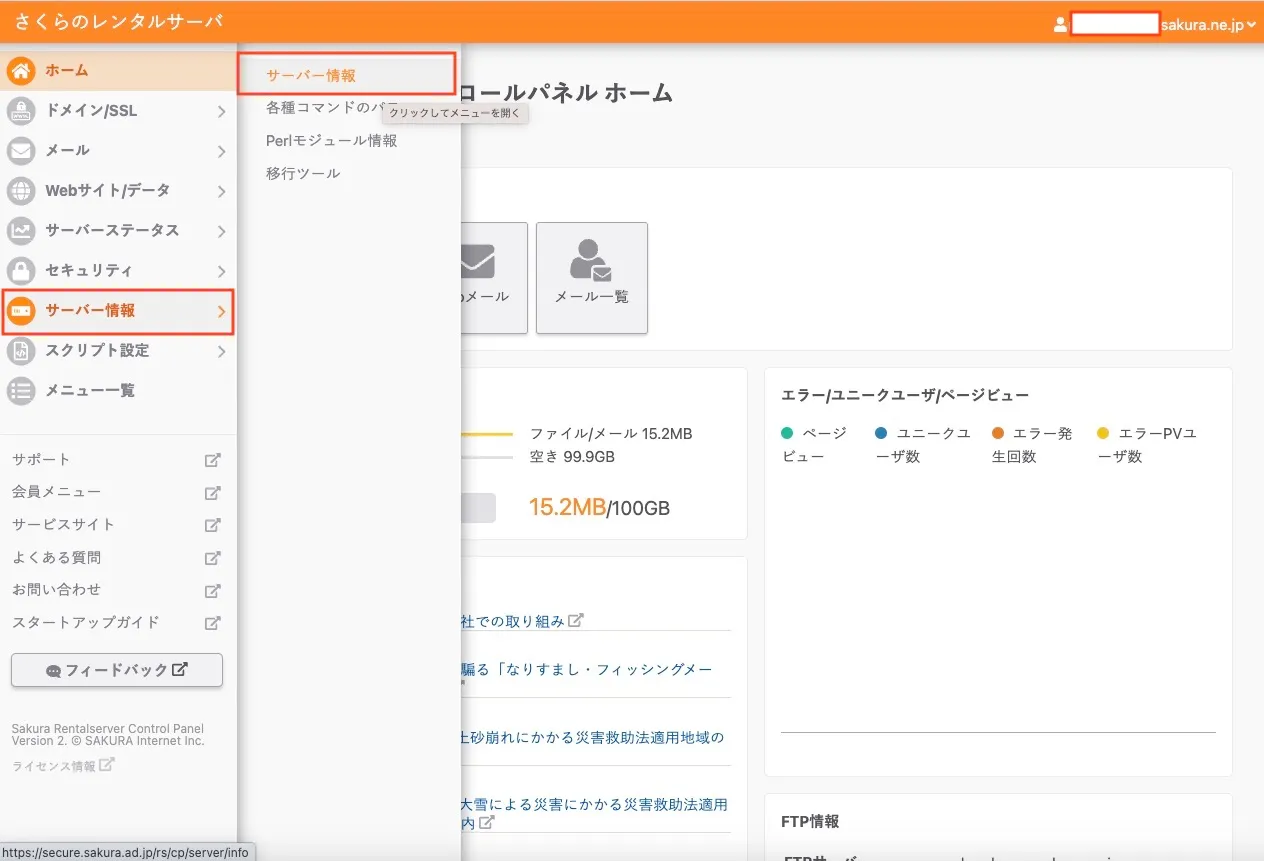Expand the サーバーステータス chevron arrow
The width and height of the screenshot is (1264, 861).
221,231
